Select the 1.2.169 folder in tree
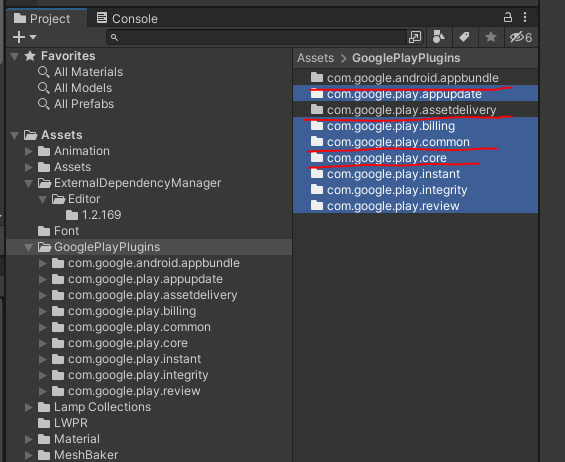Image resolution: width=565 pixels, height=462 pixels. tap(94, 215)
